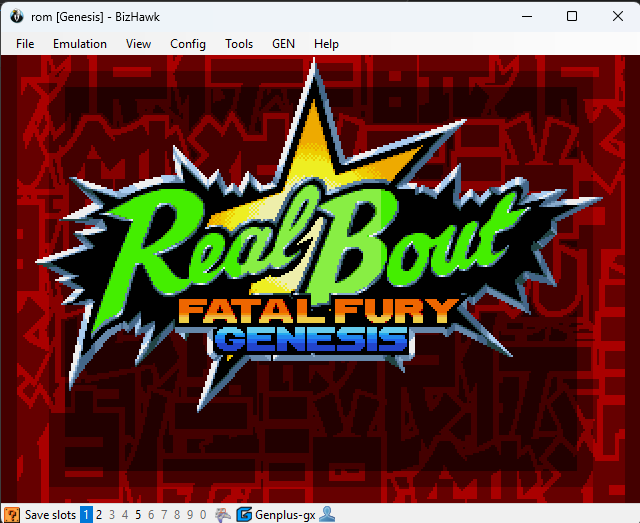Close the BizHawk window
Viewport: 640px width, 523px height.
point(618,16)
